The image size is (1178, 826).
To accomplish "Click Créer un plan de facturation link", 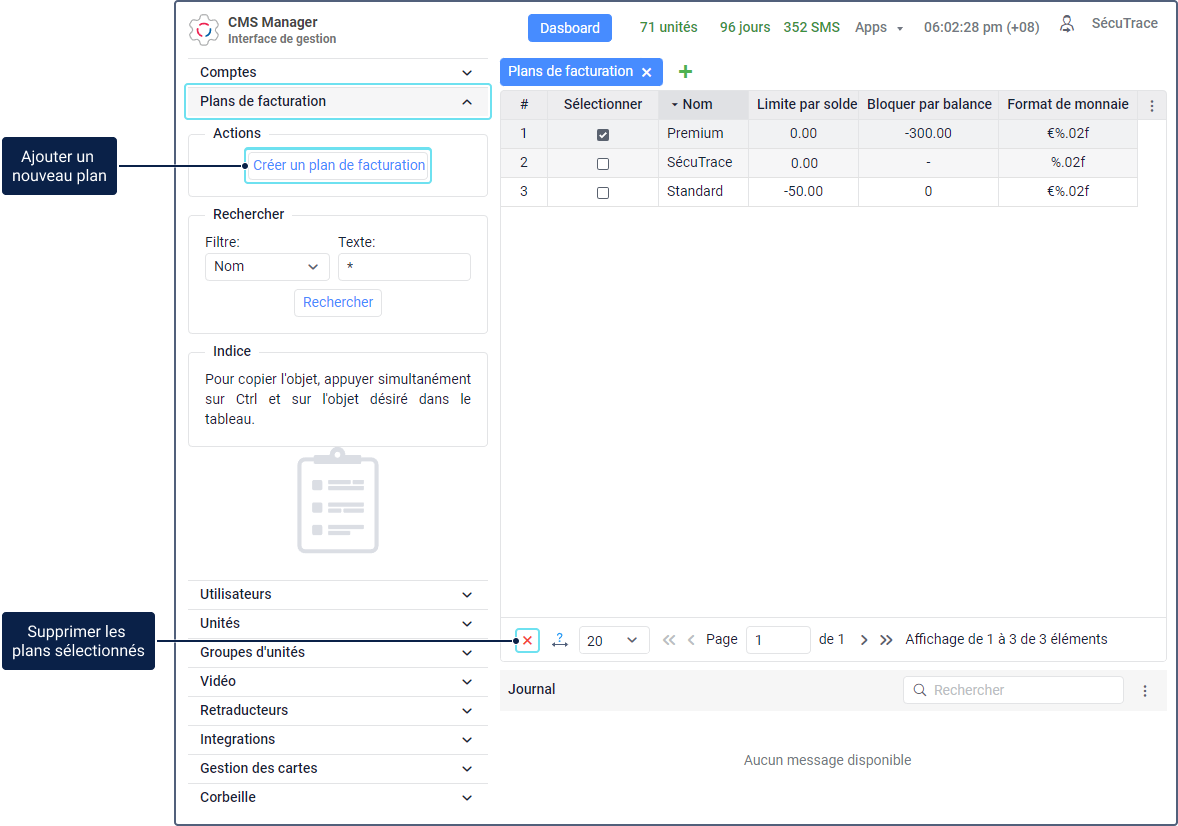I will tap(338, 166).
